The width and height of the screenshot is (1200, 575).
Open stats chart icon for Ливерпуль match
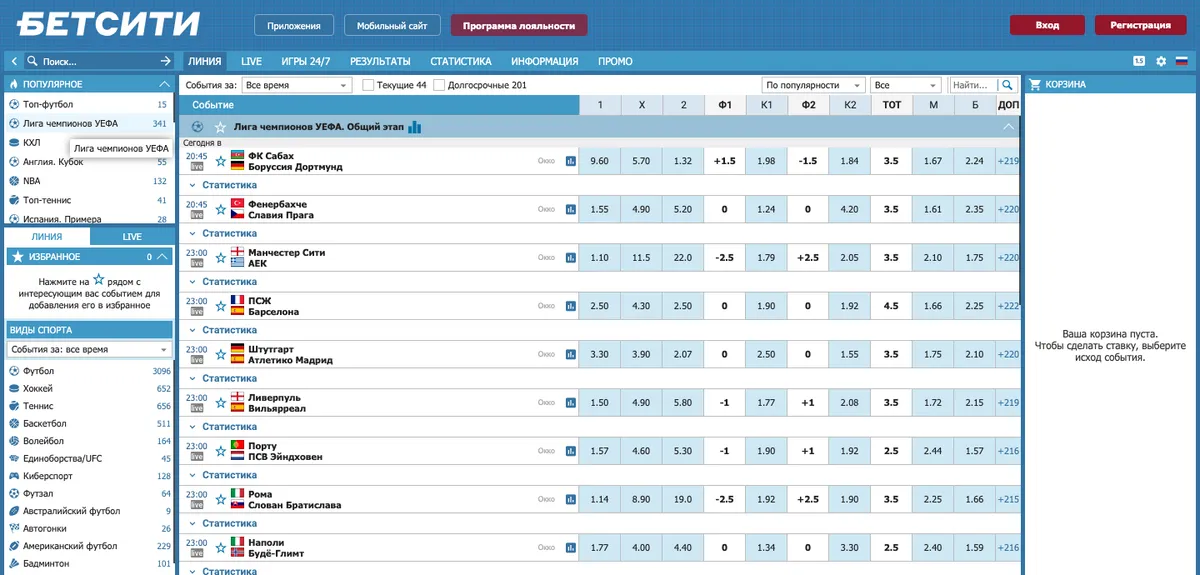coord(571,403)
